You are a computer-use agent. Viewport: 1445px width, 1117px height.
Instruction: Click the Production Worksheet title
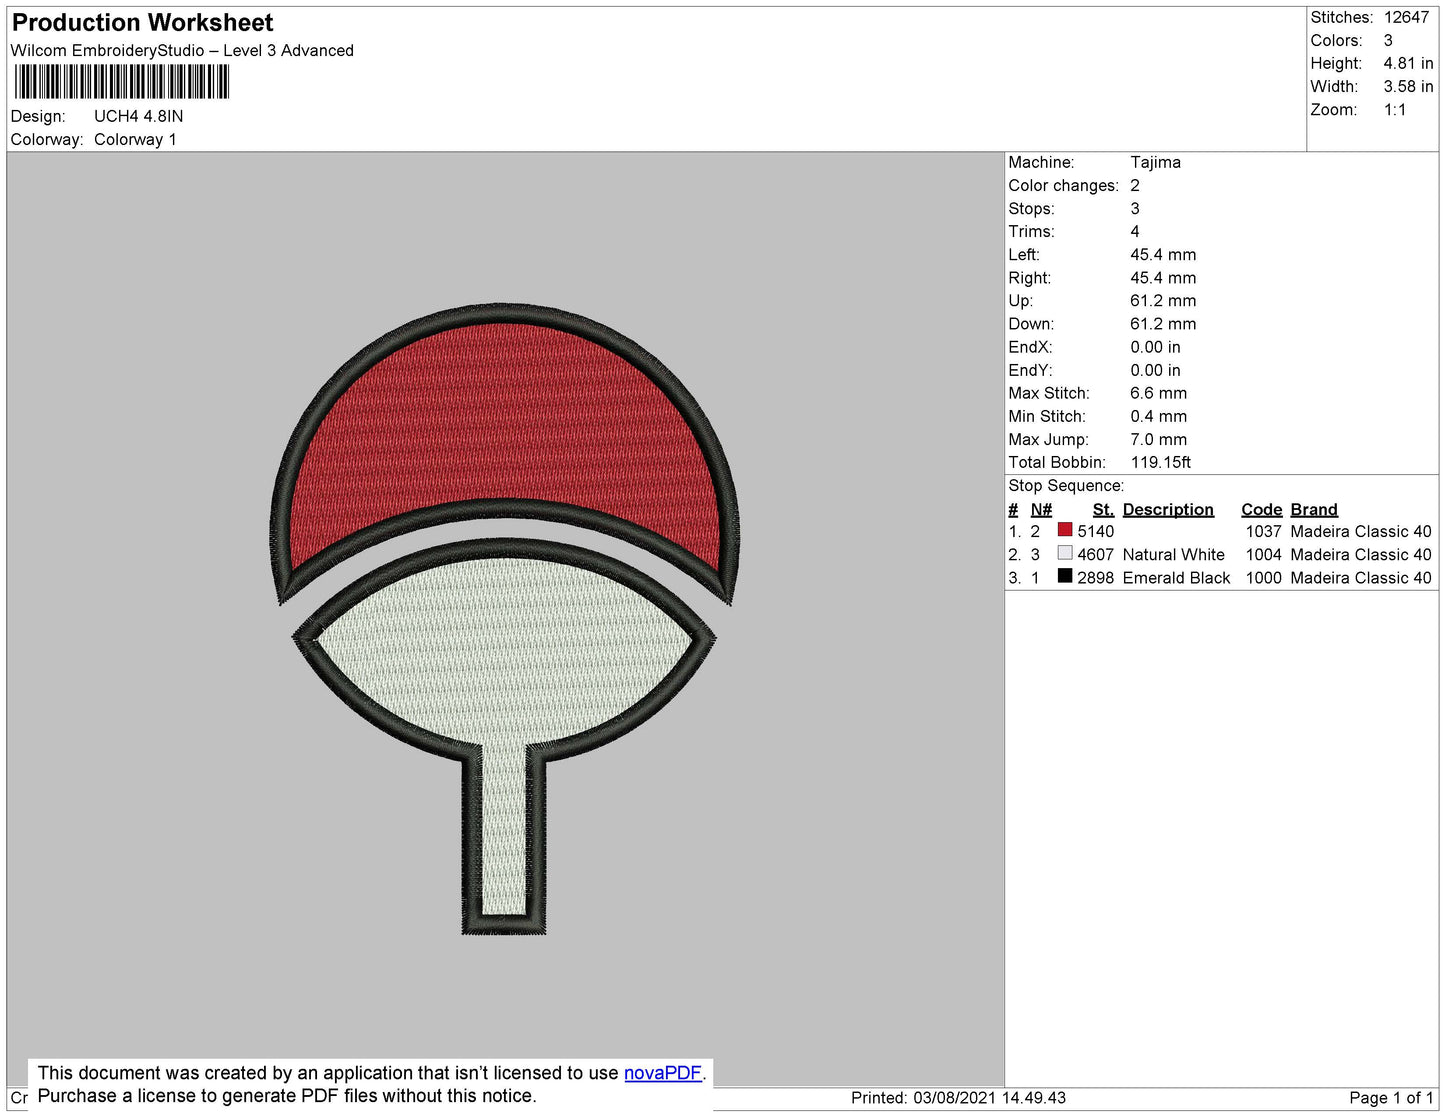(142, 22)
